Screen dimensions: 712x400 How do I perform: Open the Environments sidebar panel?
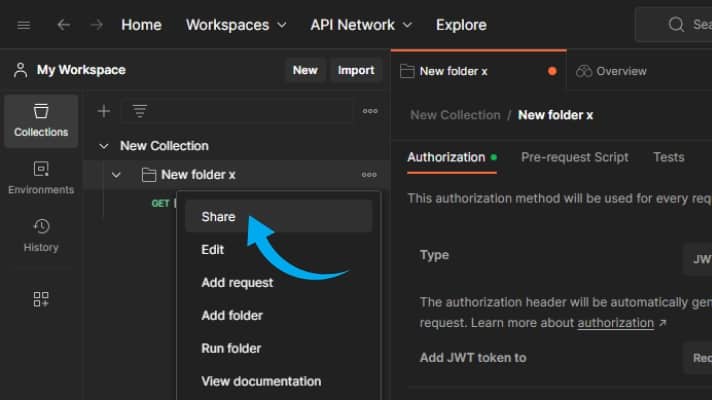pyautogui.click(x=41, y=178)
